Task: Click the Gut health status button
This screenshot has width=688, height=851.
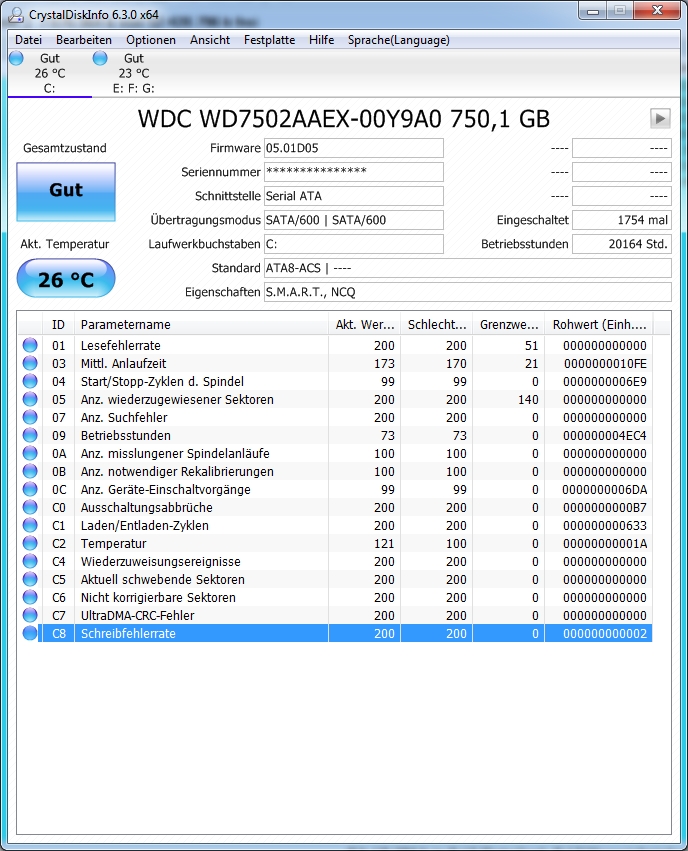Action: point(66,192)
